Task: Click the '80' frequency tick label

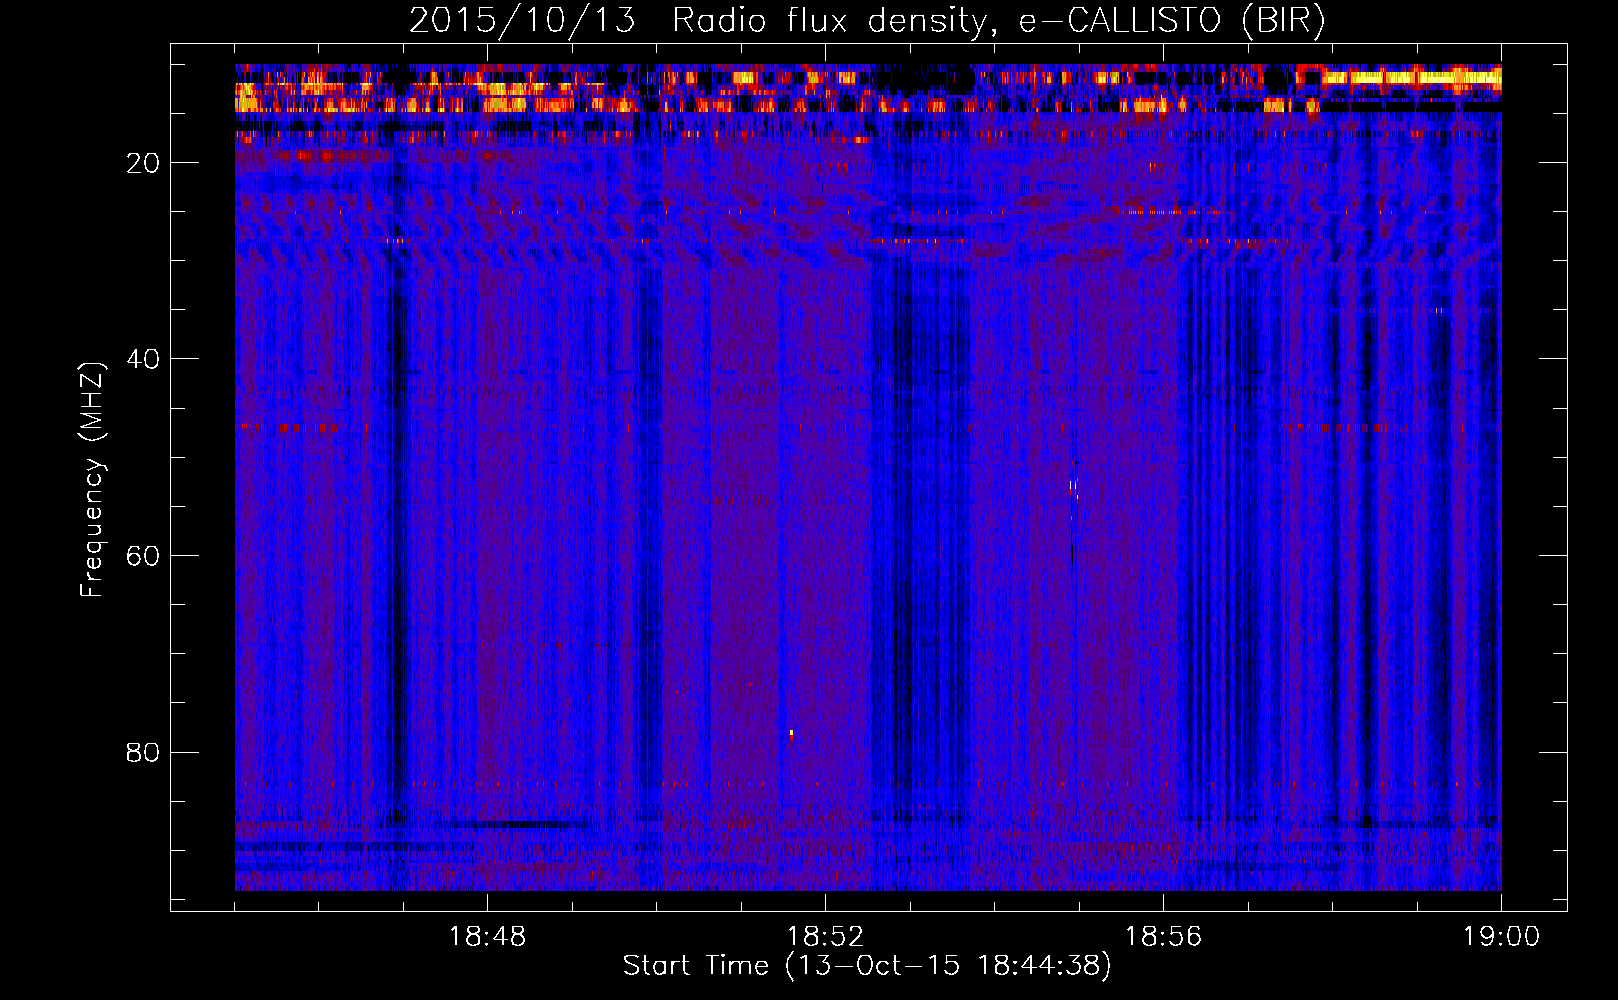Action: coord(144,752)
